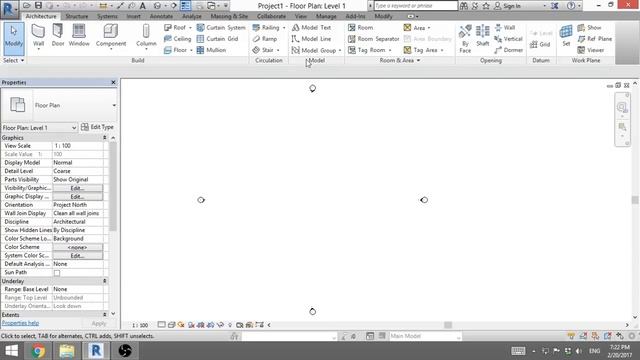Launch the Curtain System tool

pyautogui.click(x=221, y=28)
